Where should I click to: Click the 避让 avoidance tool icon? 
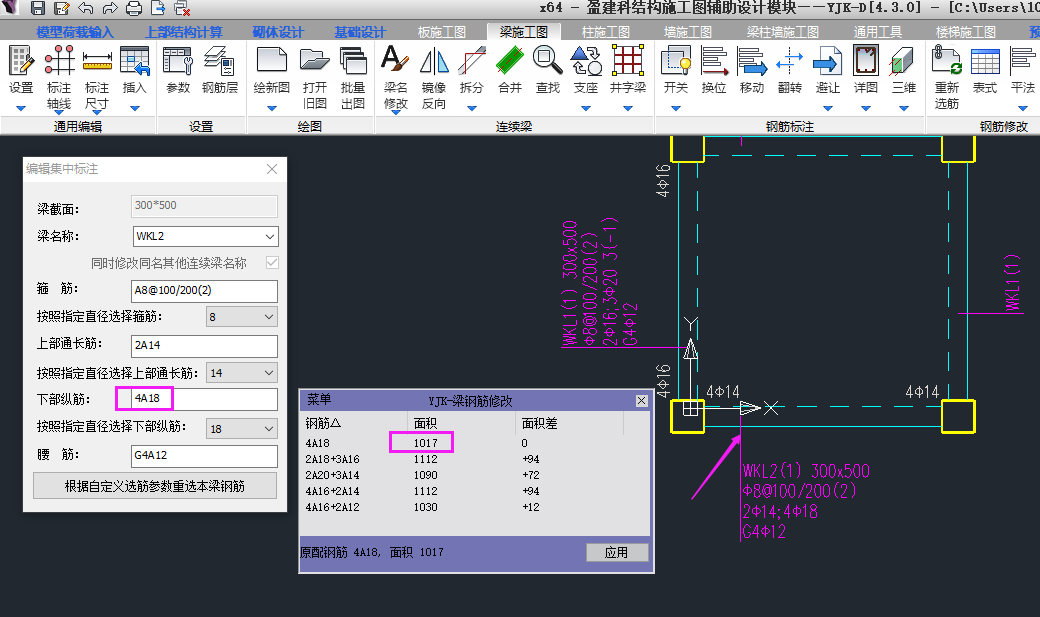(x=828, y=61)
